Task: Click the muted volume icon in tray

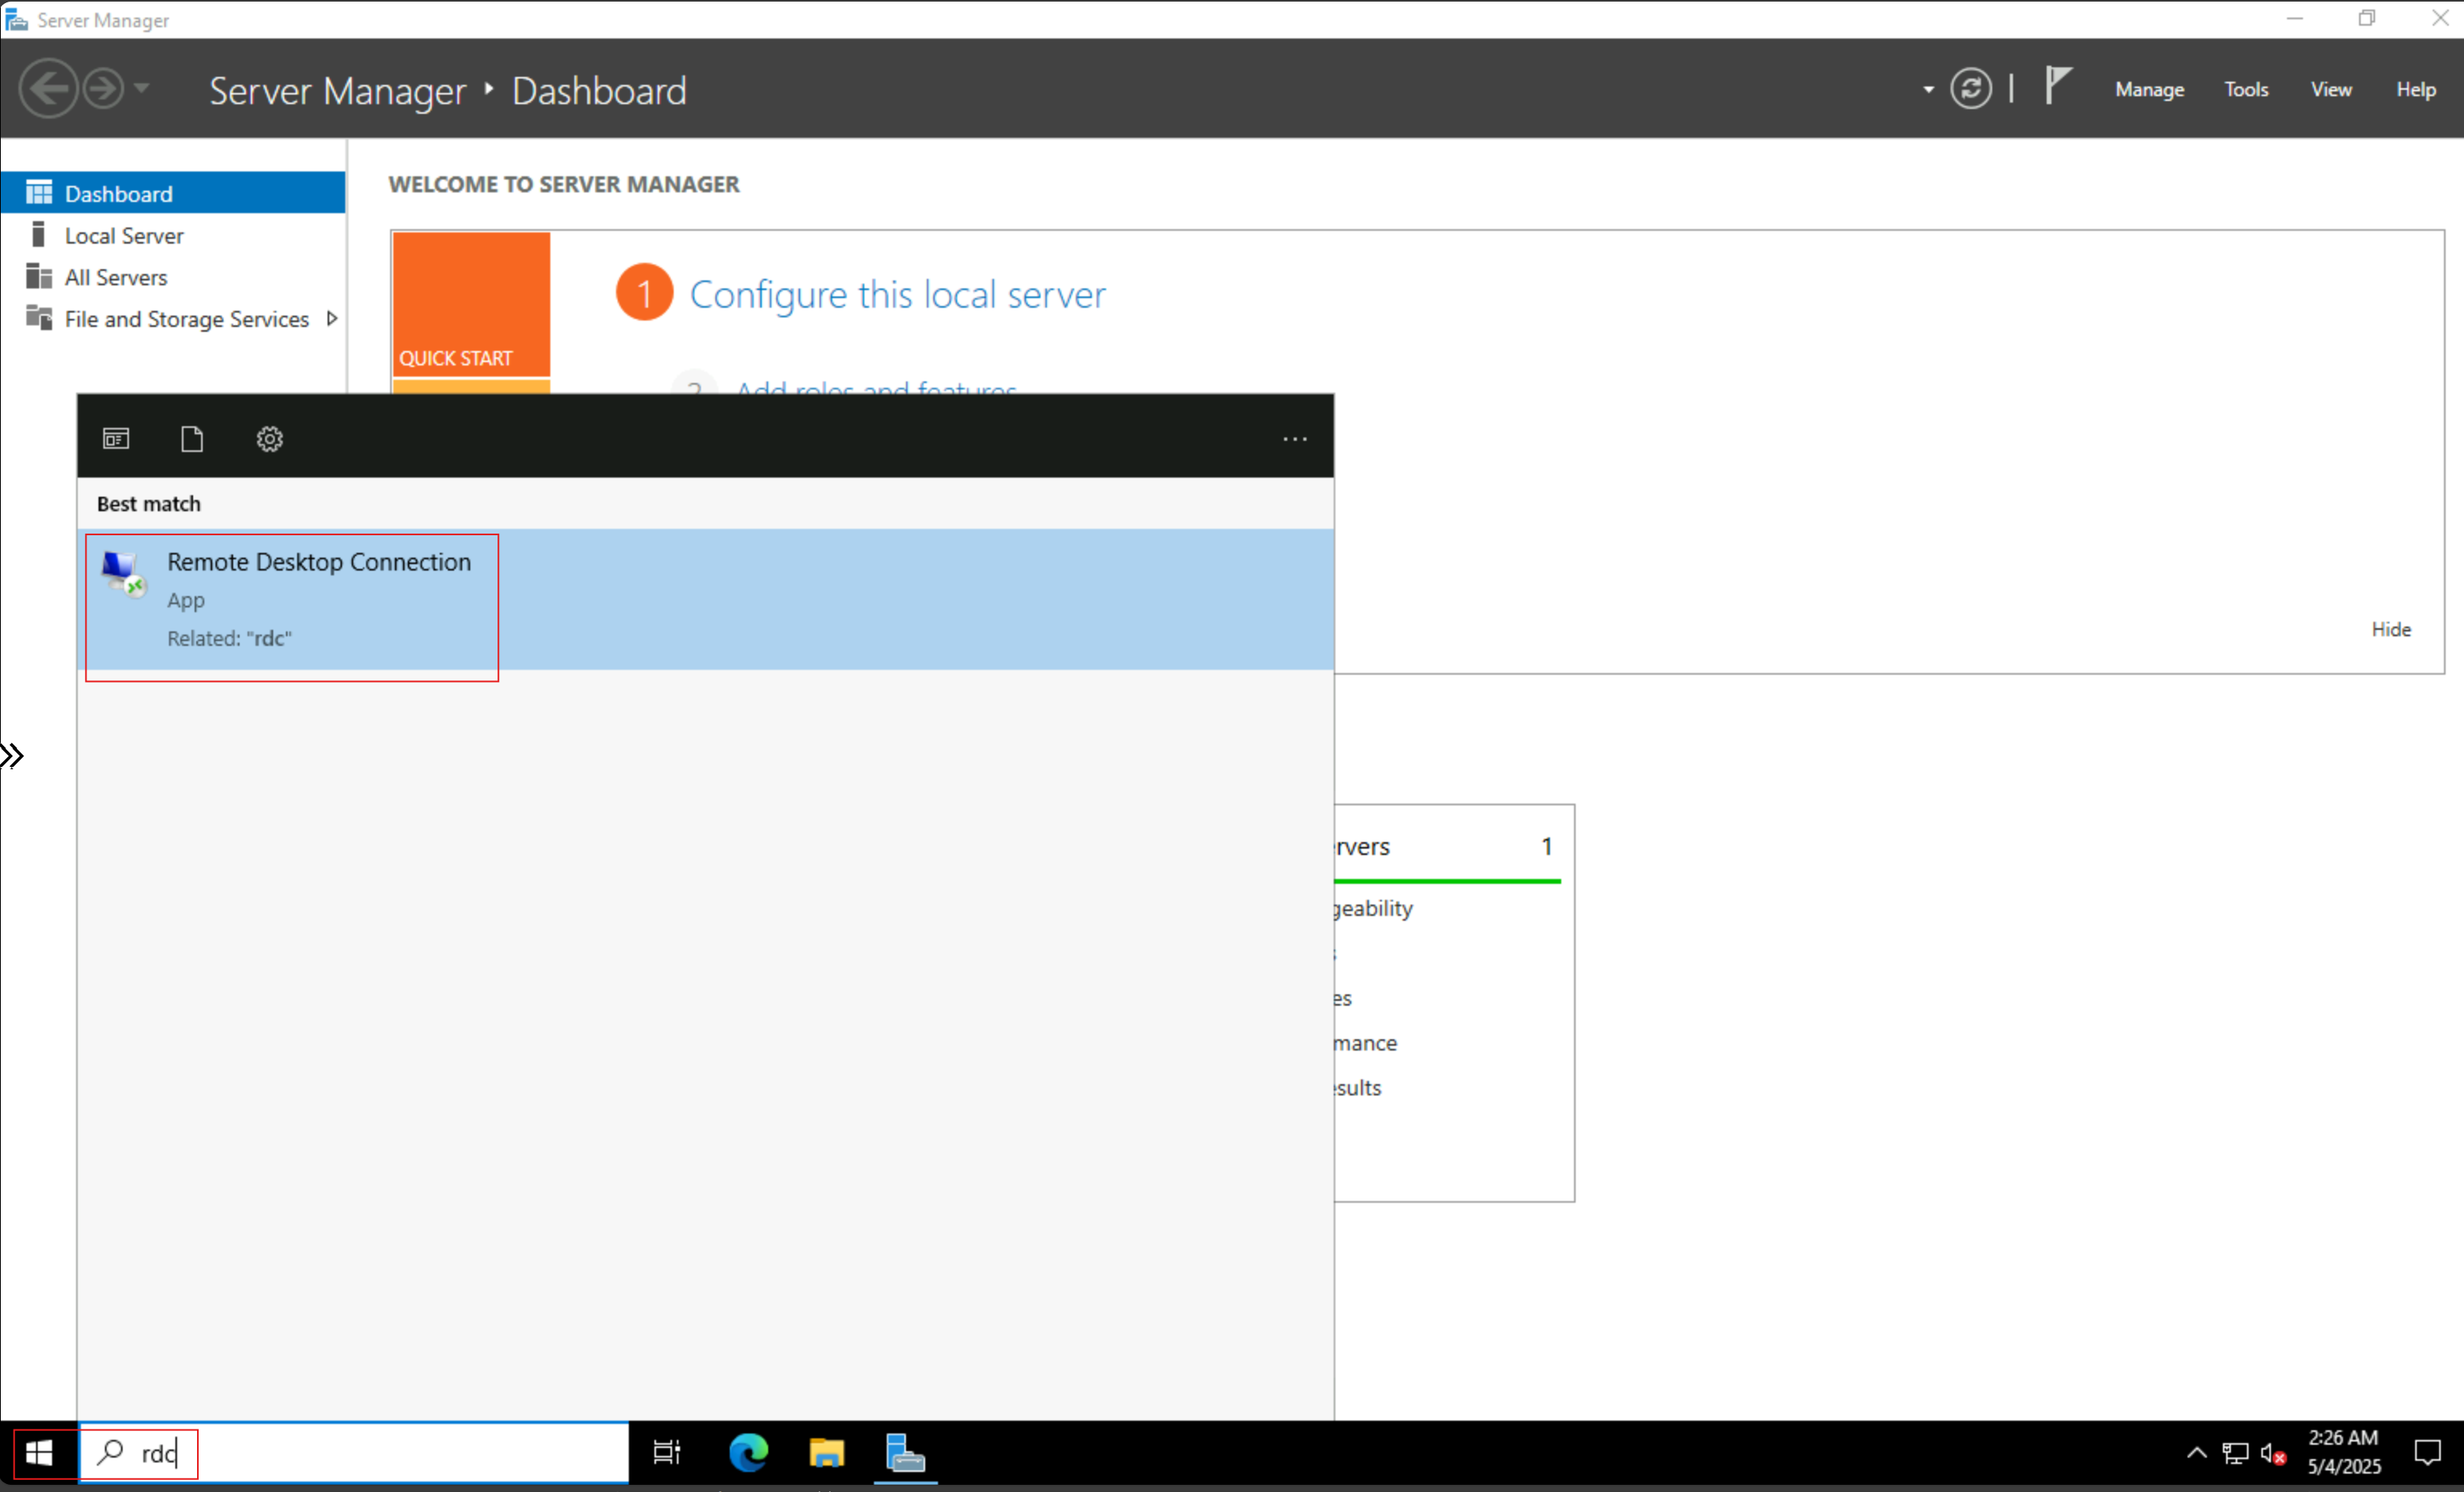Action: pyautogui.click(x=2273, y=1453)
